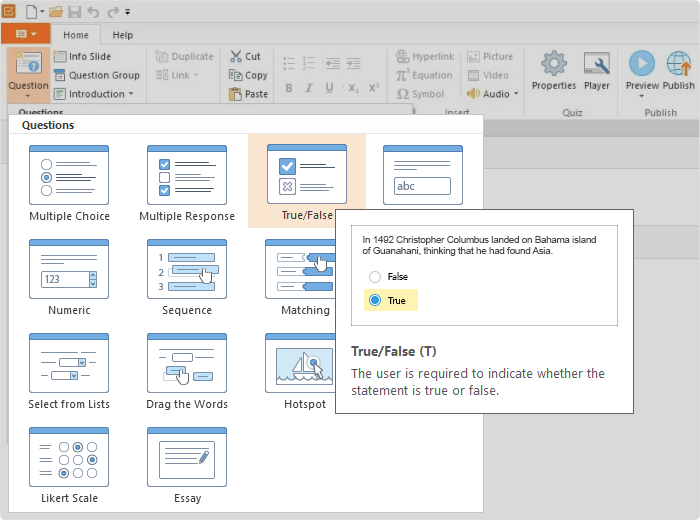700x520 pixels.
Task: Apply underline formatting
Action: point(329,88)
